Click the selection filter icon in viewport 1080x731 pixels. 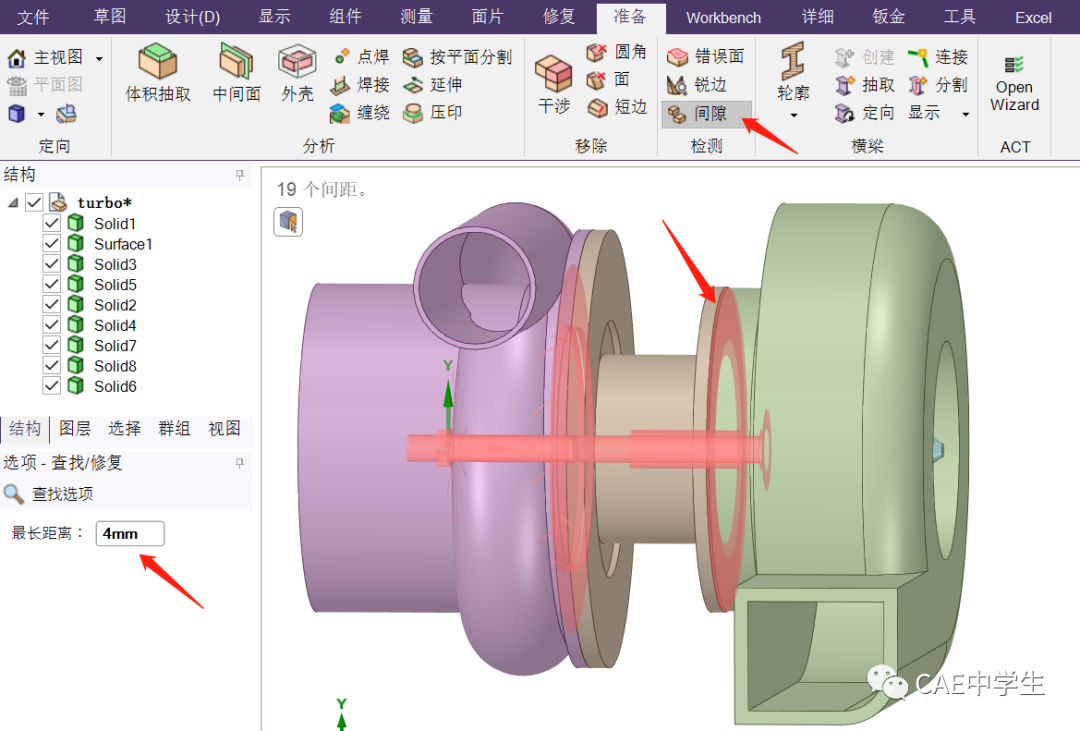pos(288,222)
